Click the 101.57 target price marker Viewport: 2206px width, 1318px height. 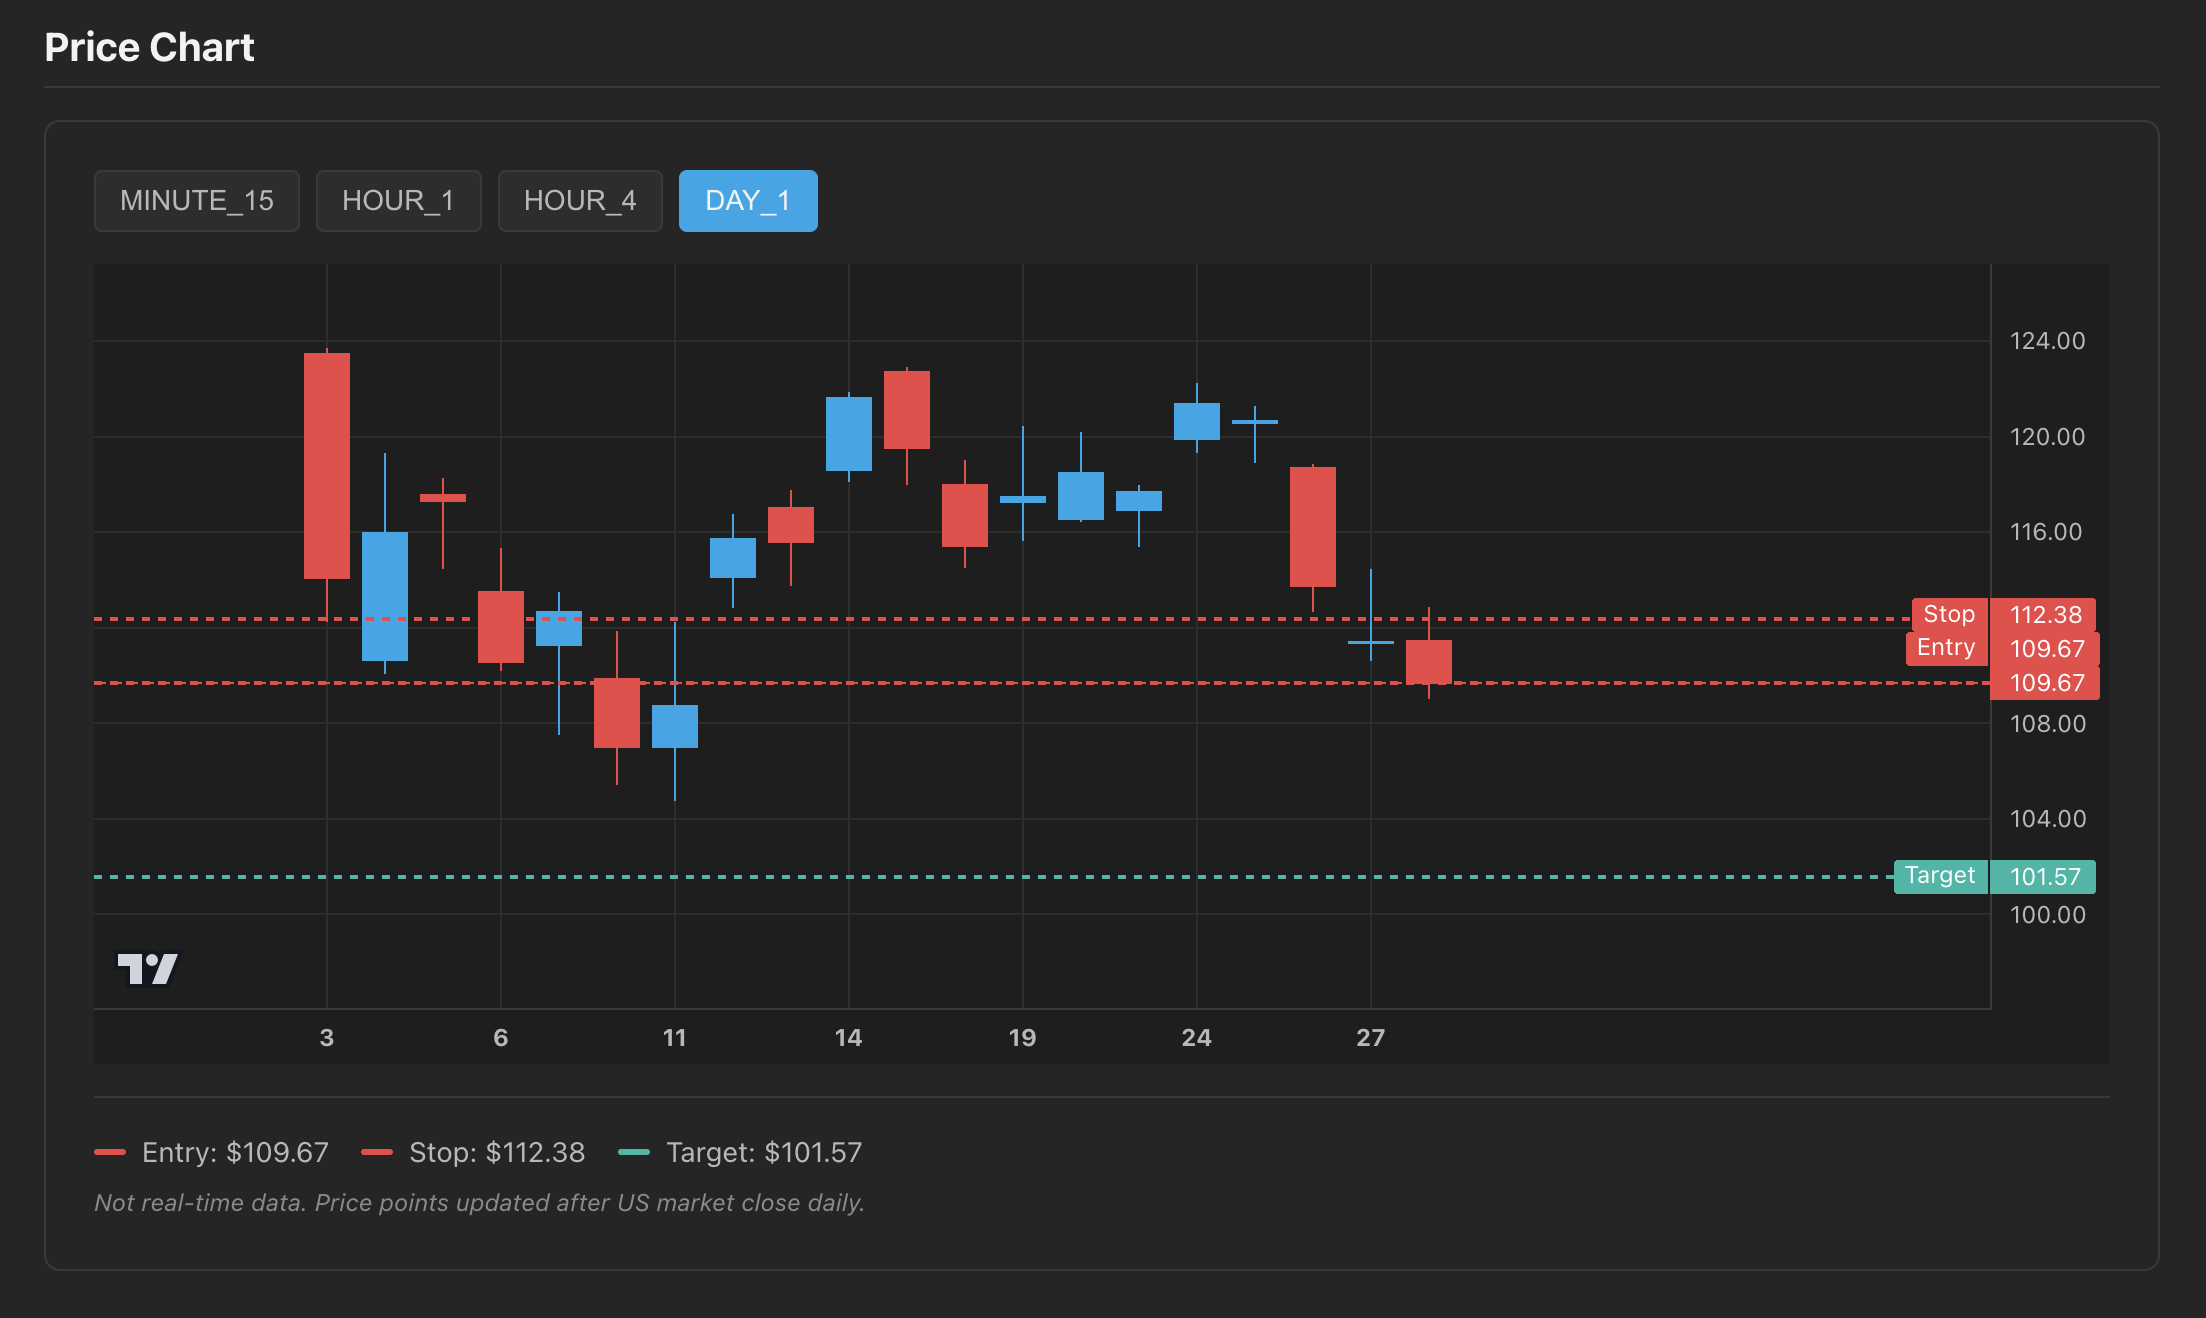coord(2044,877)
